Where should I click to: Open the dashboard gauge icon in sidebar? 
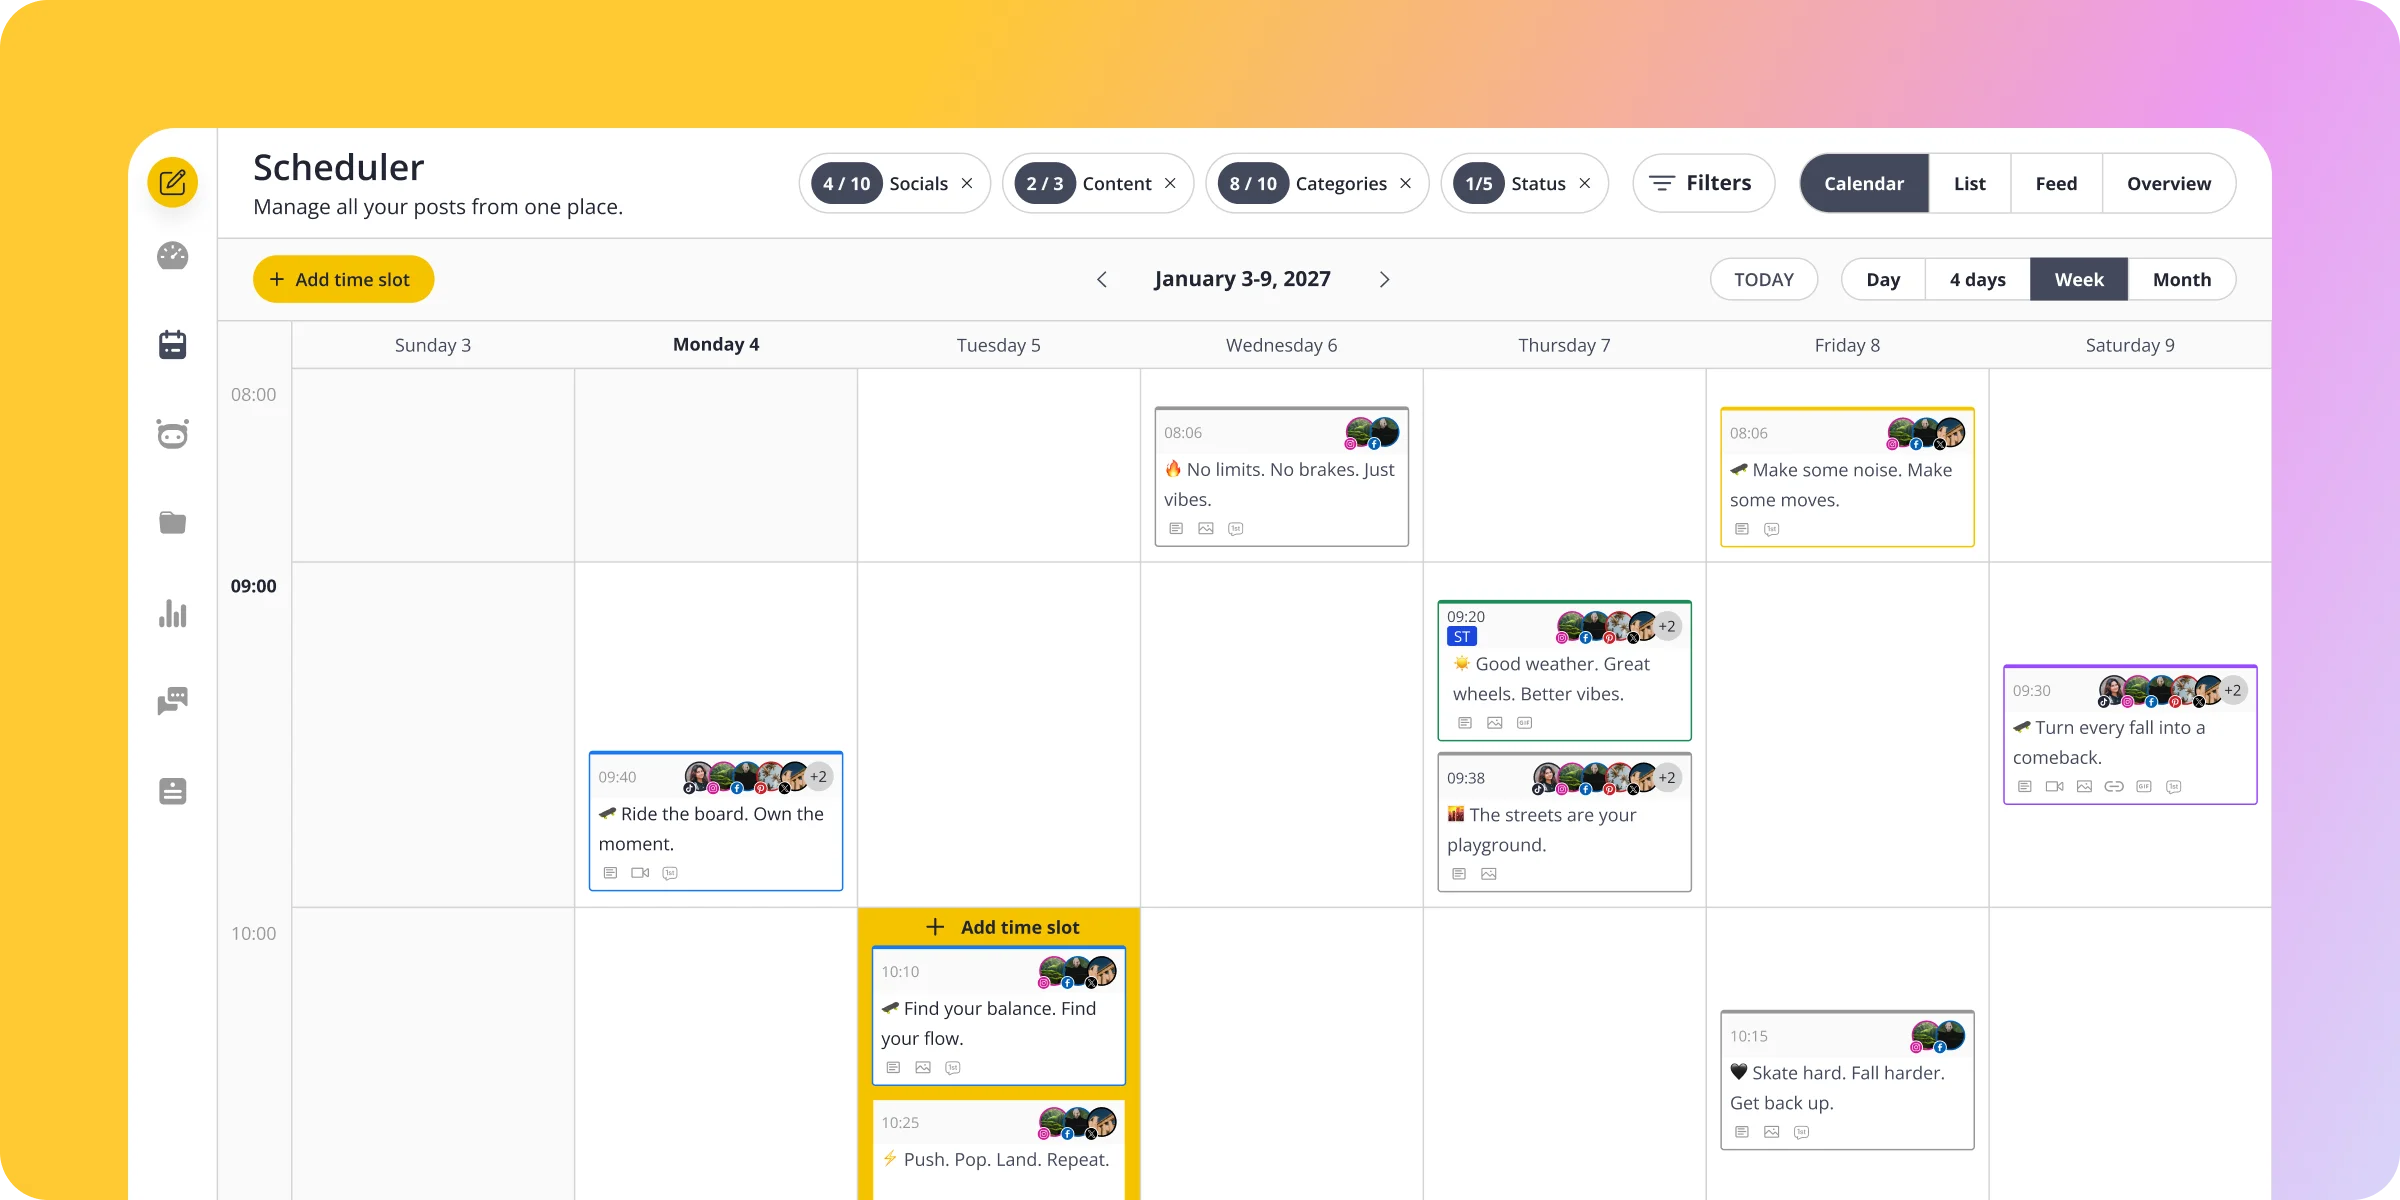[x=172, y=256]
